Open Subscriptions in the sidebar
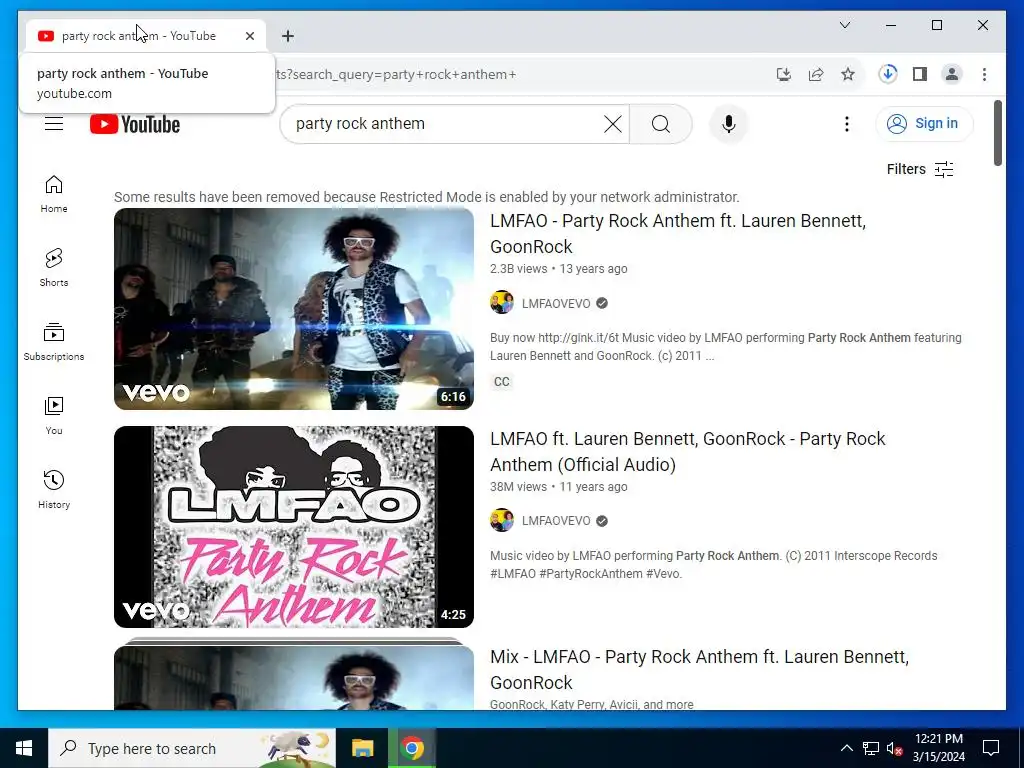Screen dimensions: 1024x768 point(54,342)
